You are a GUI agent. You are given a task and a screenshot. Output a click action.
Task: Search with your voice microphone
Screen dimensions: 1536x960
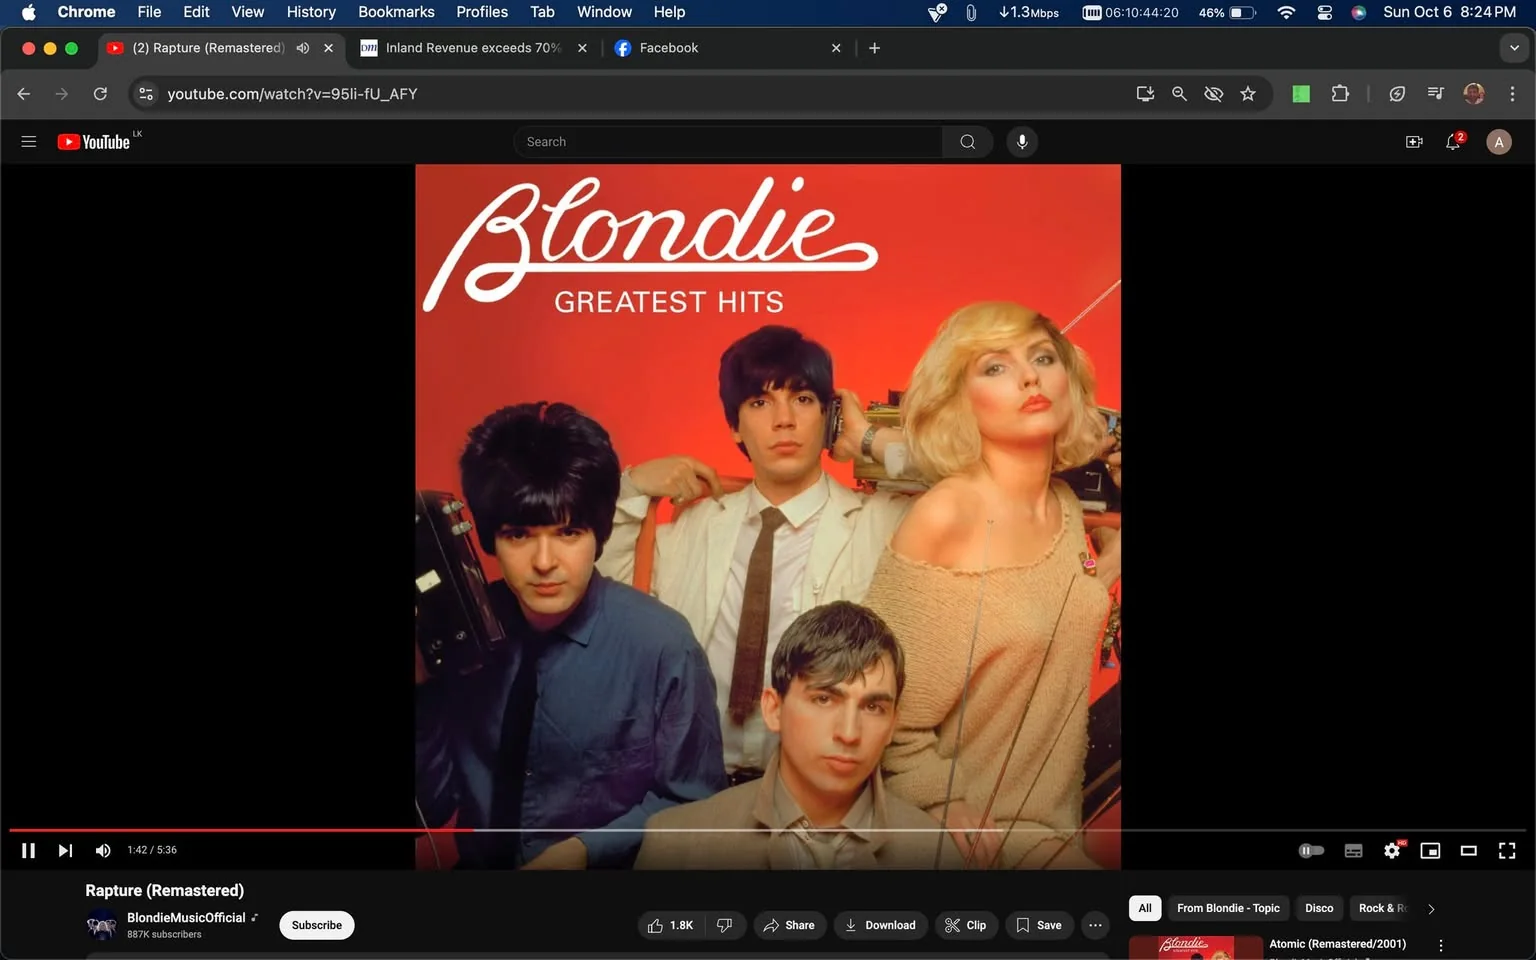point(1022,142)
